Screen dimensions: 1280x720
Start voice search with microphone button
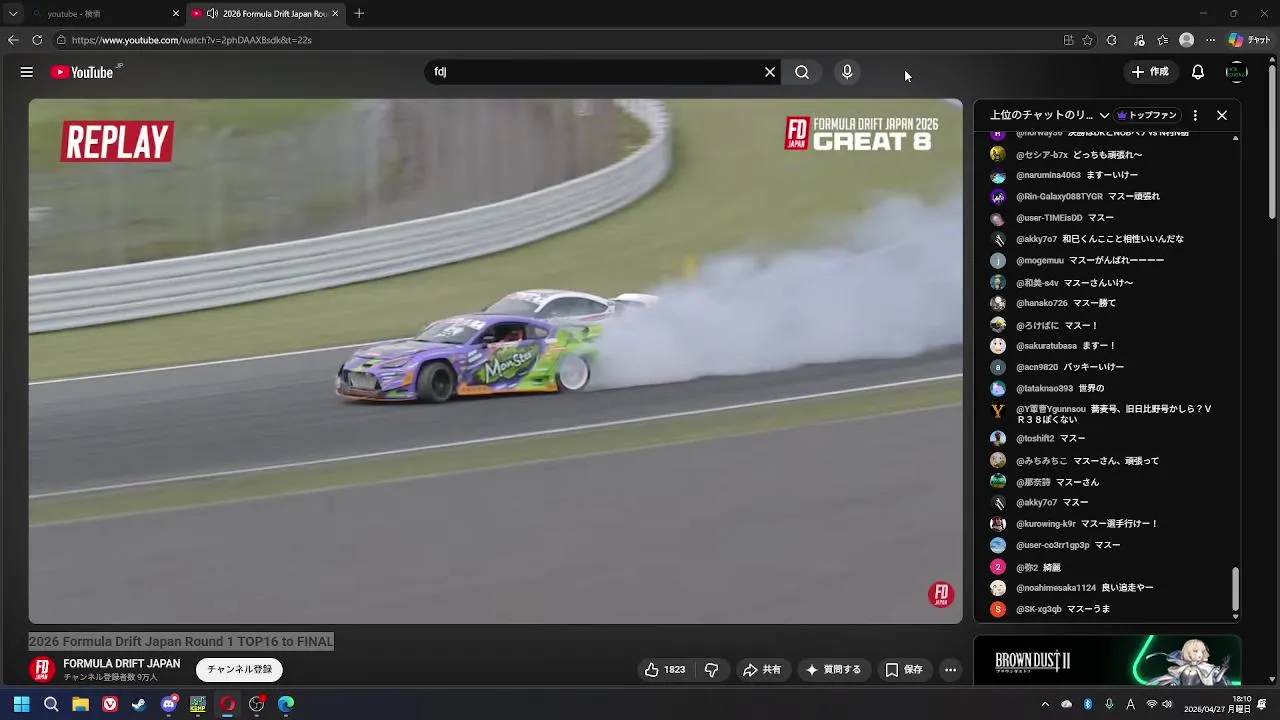[847, 72]
